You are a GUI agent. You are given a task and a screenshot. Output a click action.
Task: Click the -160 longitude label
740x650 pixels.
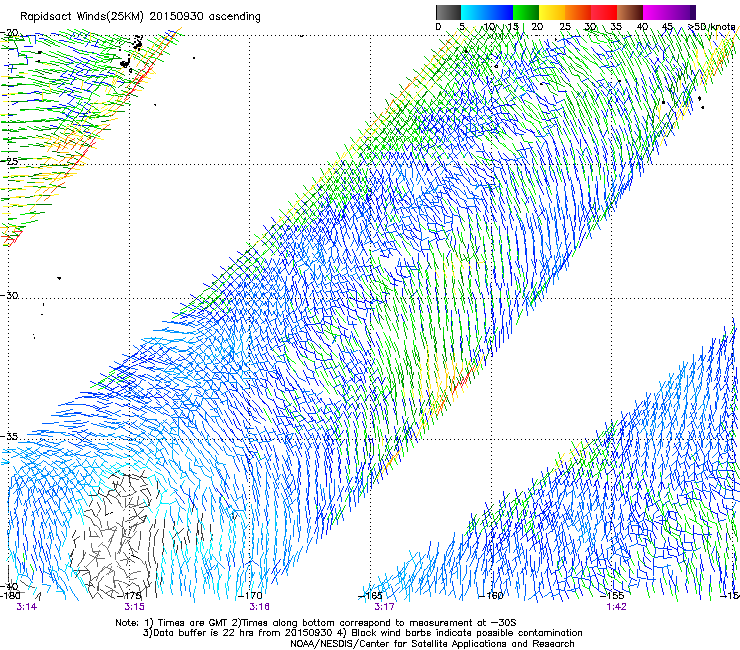click(x=491, y=596)
